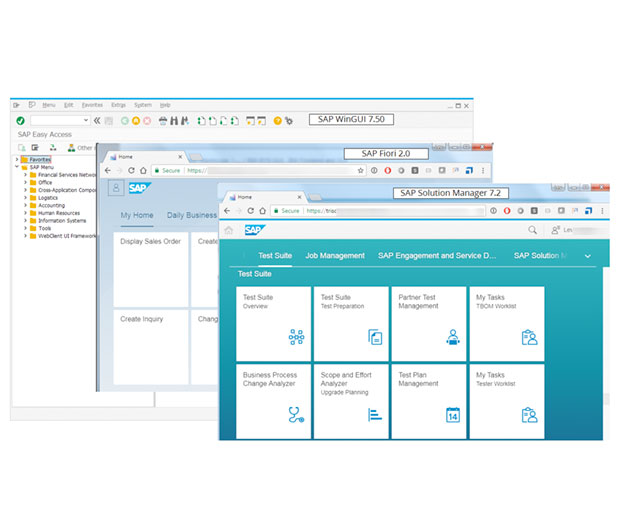The image size is (631, 522).
Task: Click the SAP logo in the Fiori 2.0 window
Action: pyautogui.click(x=140, y=188)
